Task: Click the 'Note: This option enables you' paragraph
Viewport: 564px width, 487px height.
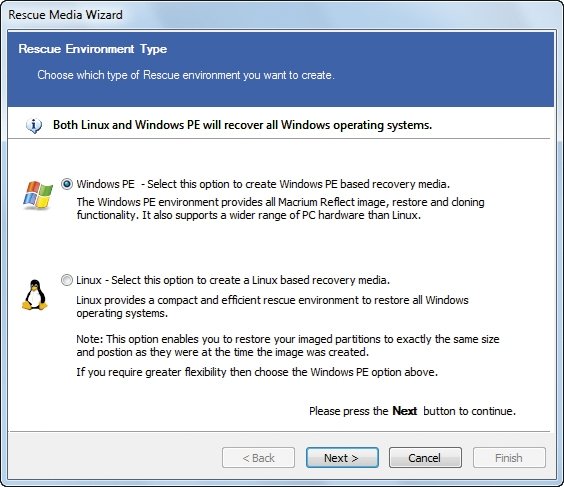Action: pos(288,345)
